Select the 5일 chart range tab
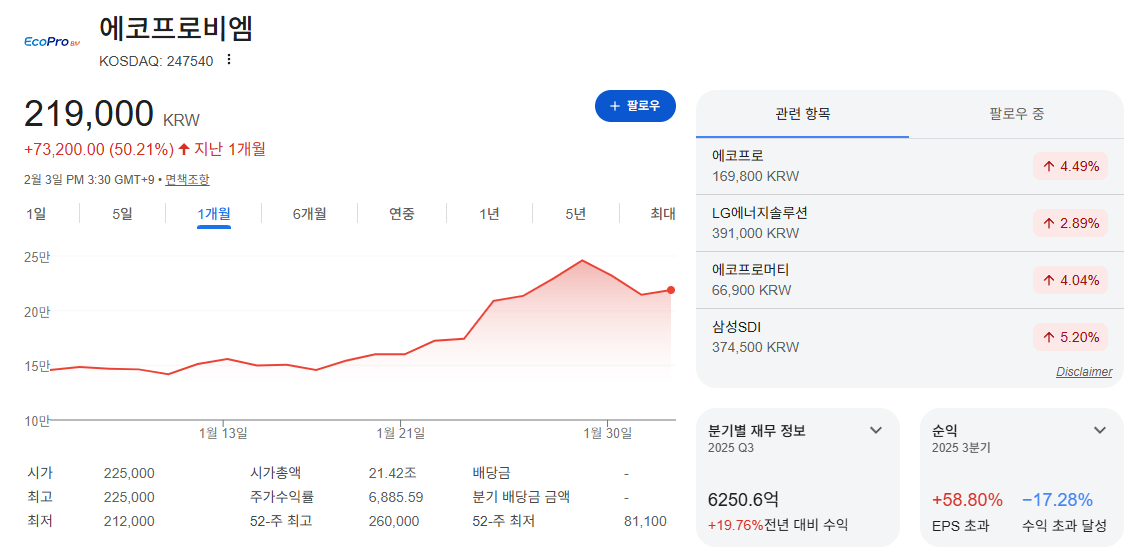 123,214
